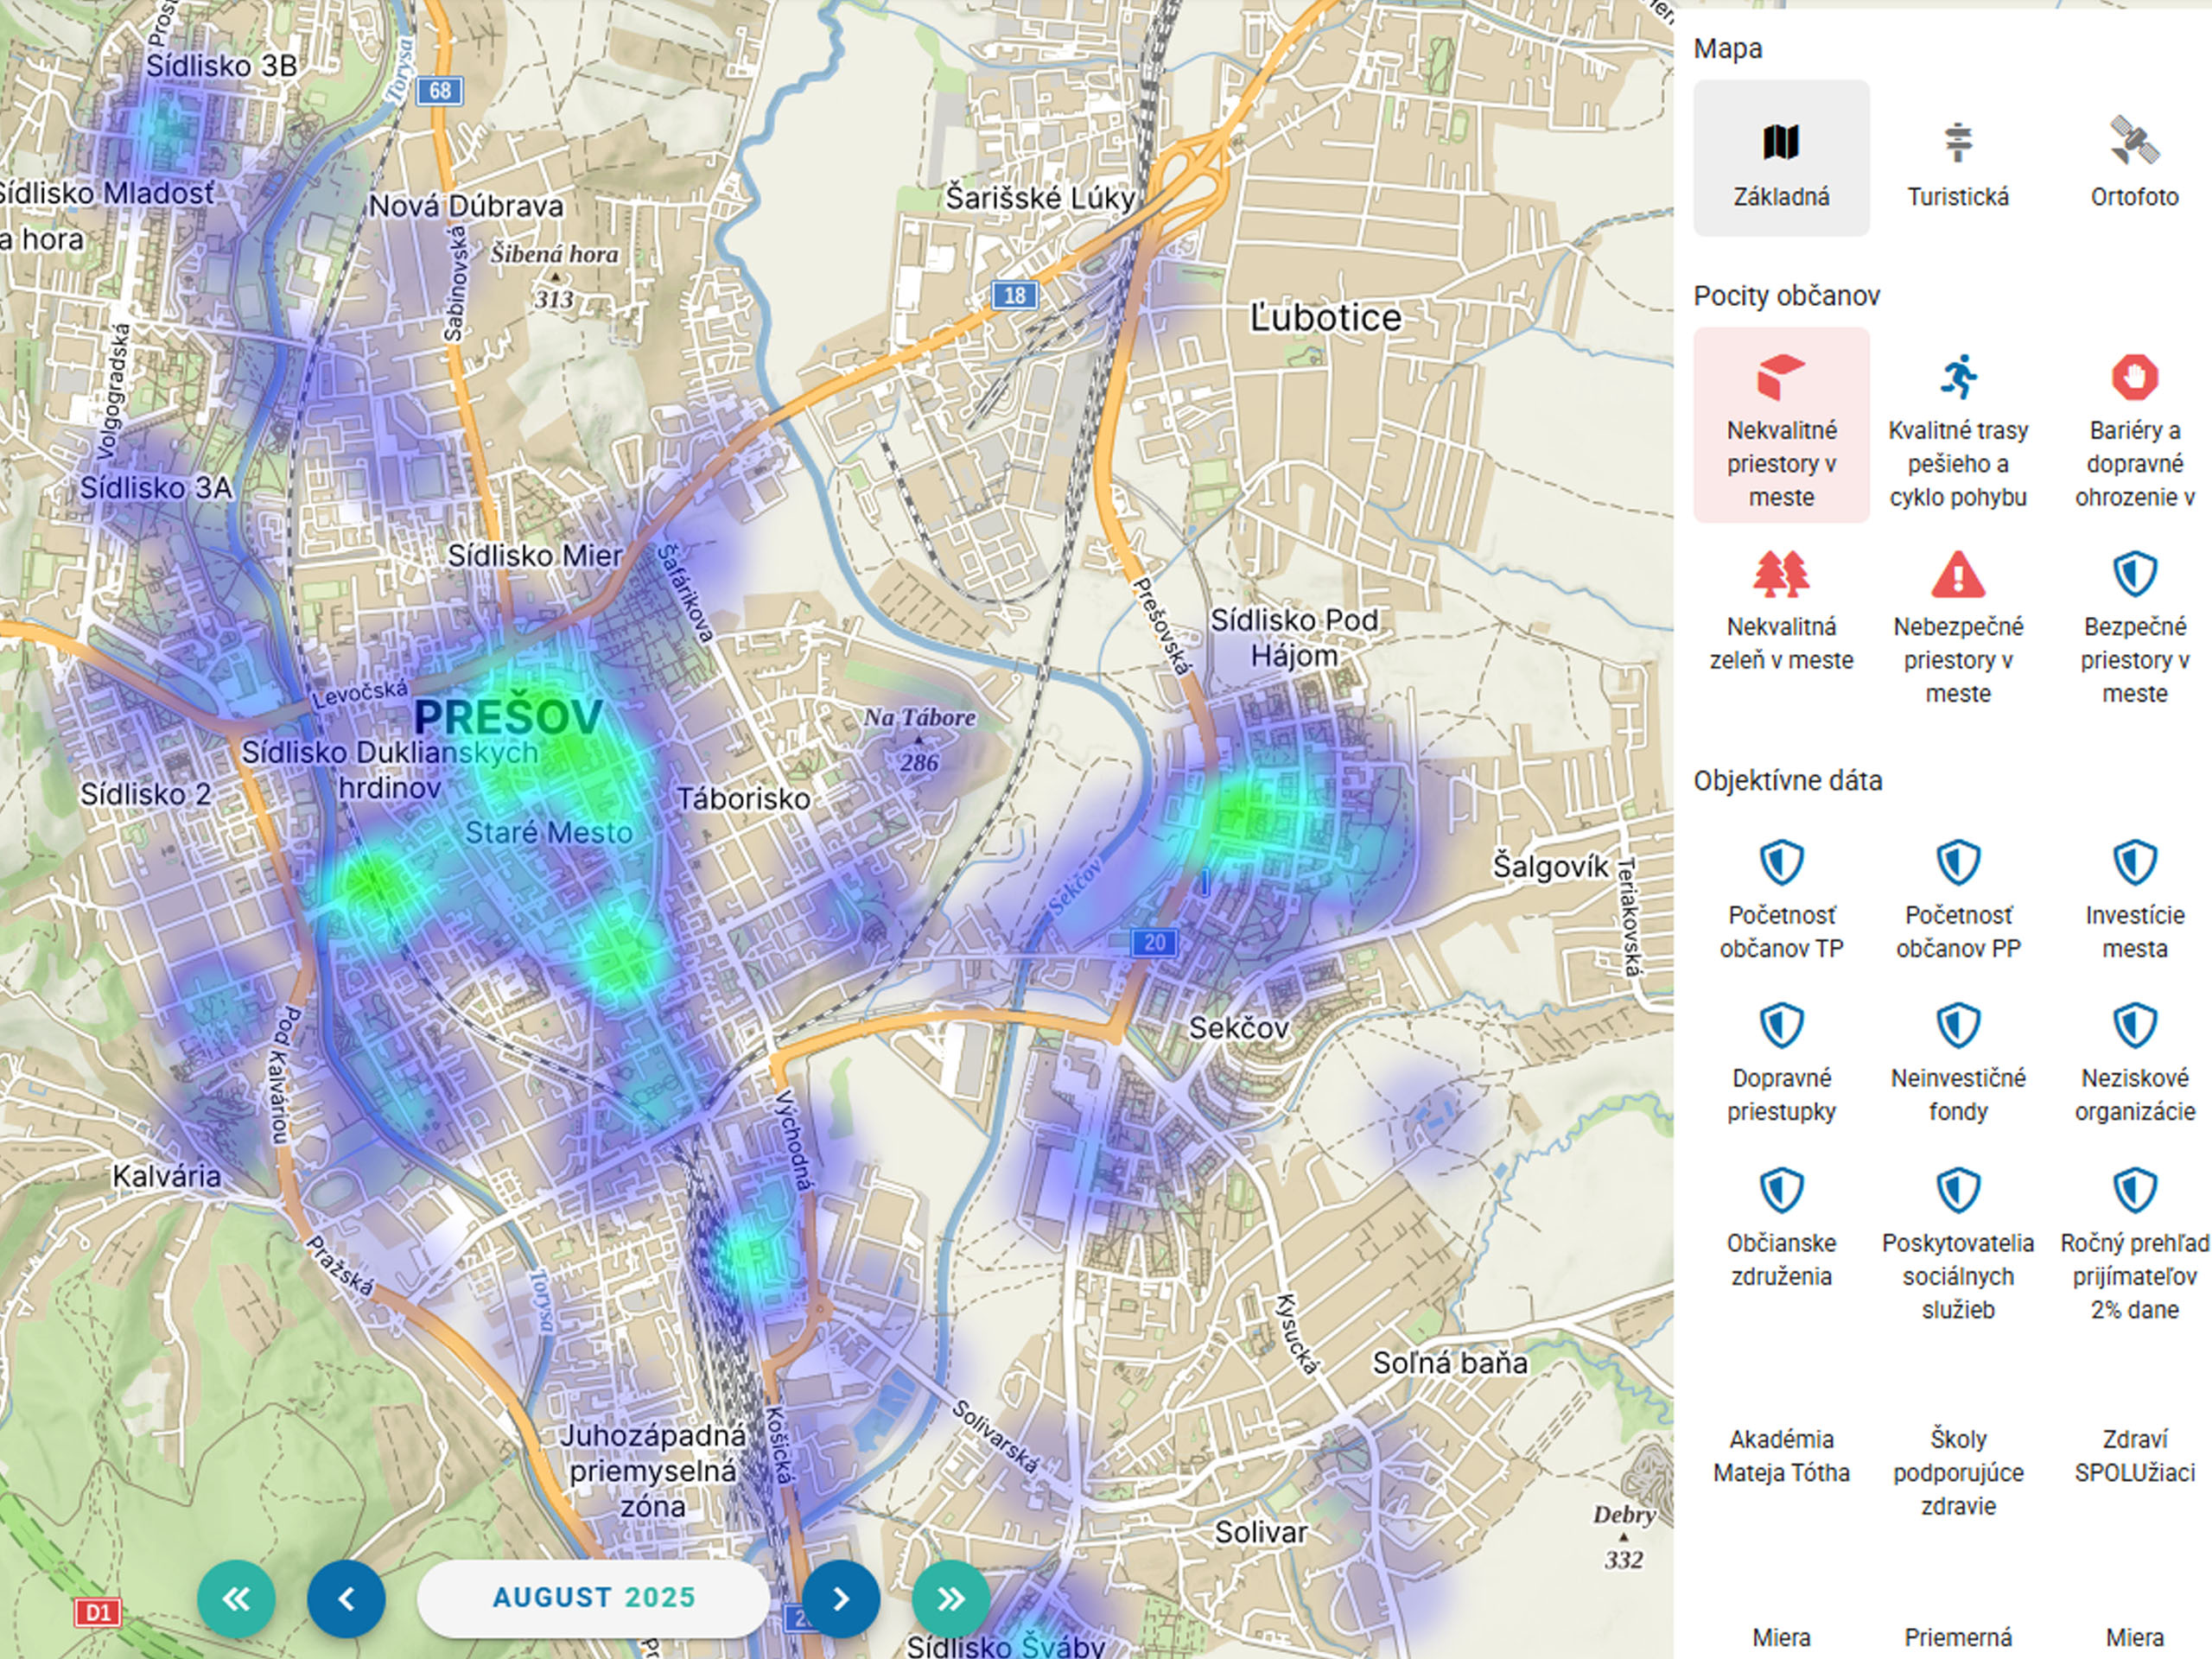Click the Šarišské Lúky map label
Image resolution: width=2212 pixels, height=1659 pixels.
1041,198
